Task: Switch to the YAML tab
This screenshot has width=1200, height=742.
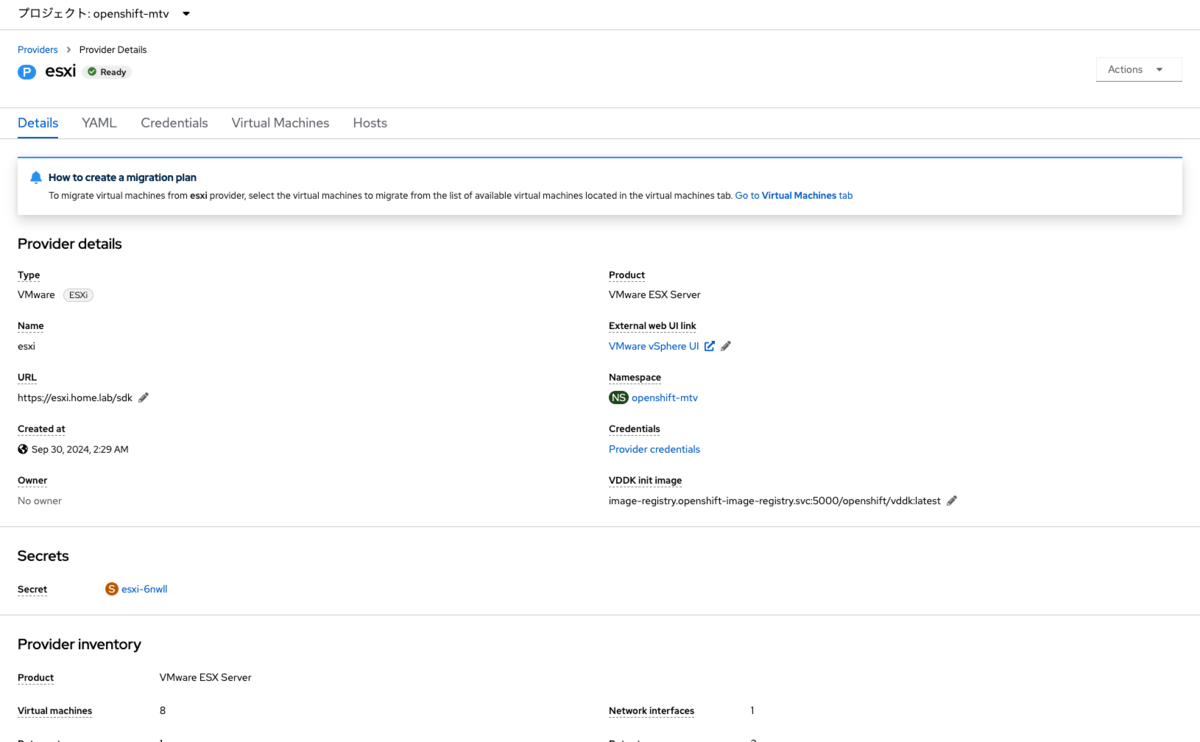Action: point(99,123)
